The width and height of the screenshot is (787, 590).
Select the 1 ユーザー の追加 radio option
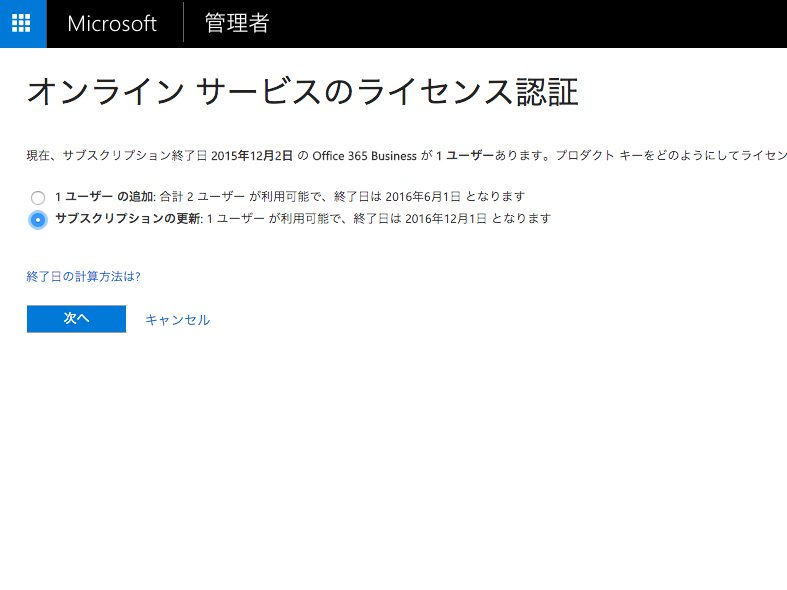[38, 197]
